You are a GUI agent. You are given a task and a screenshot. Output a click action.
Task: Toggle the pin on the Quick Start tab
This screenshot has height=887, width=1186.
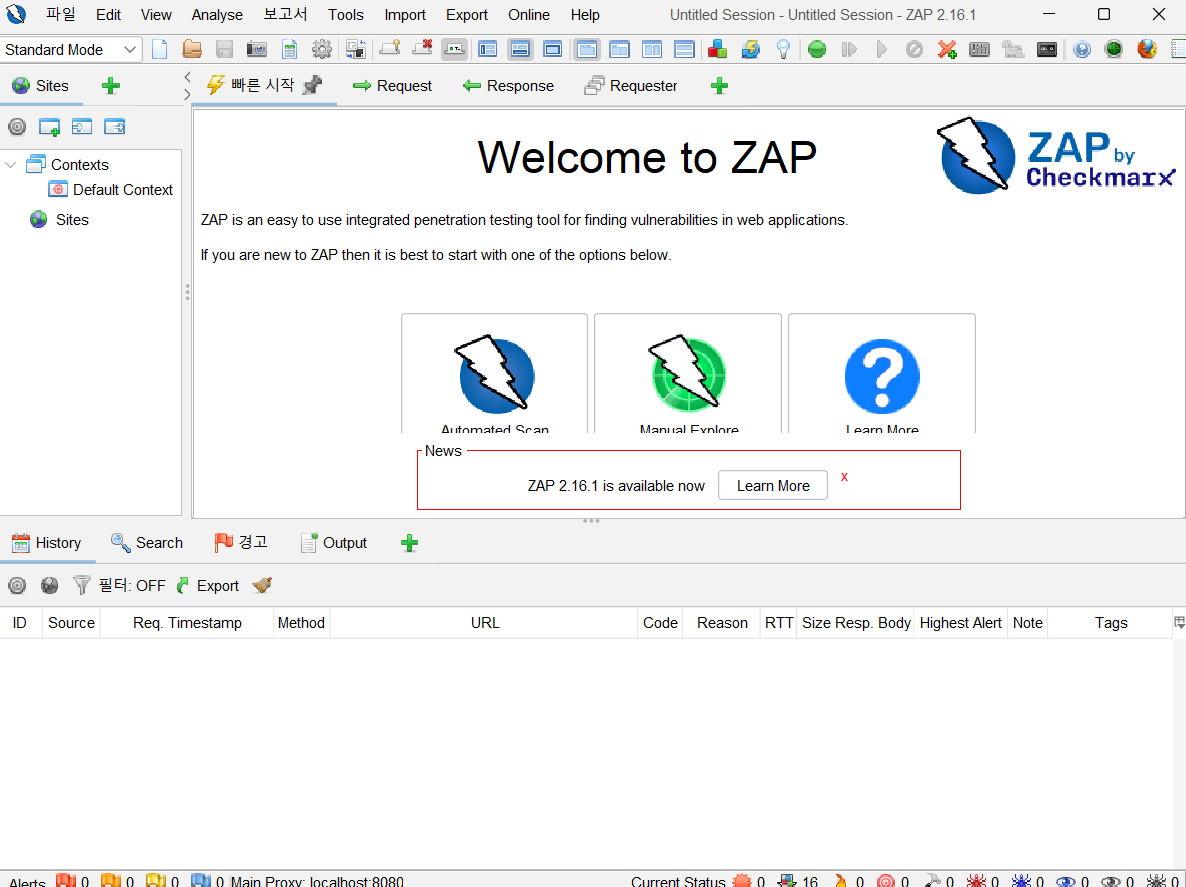tap(313, 86)
